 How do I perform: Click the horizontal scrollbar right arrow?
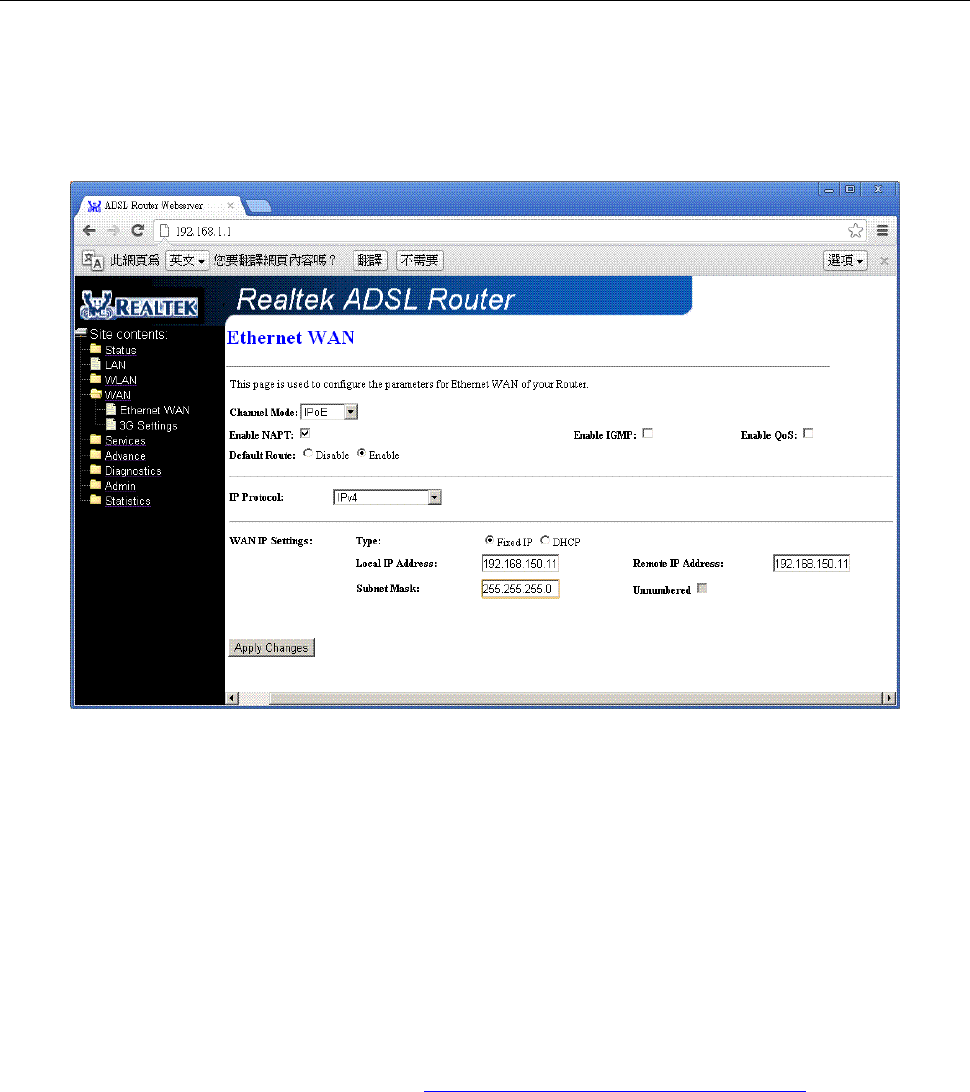pyautogui.click(x=889, y=698)
